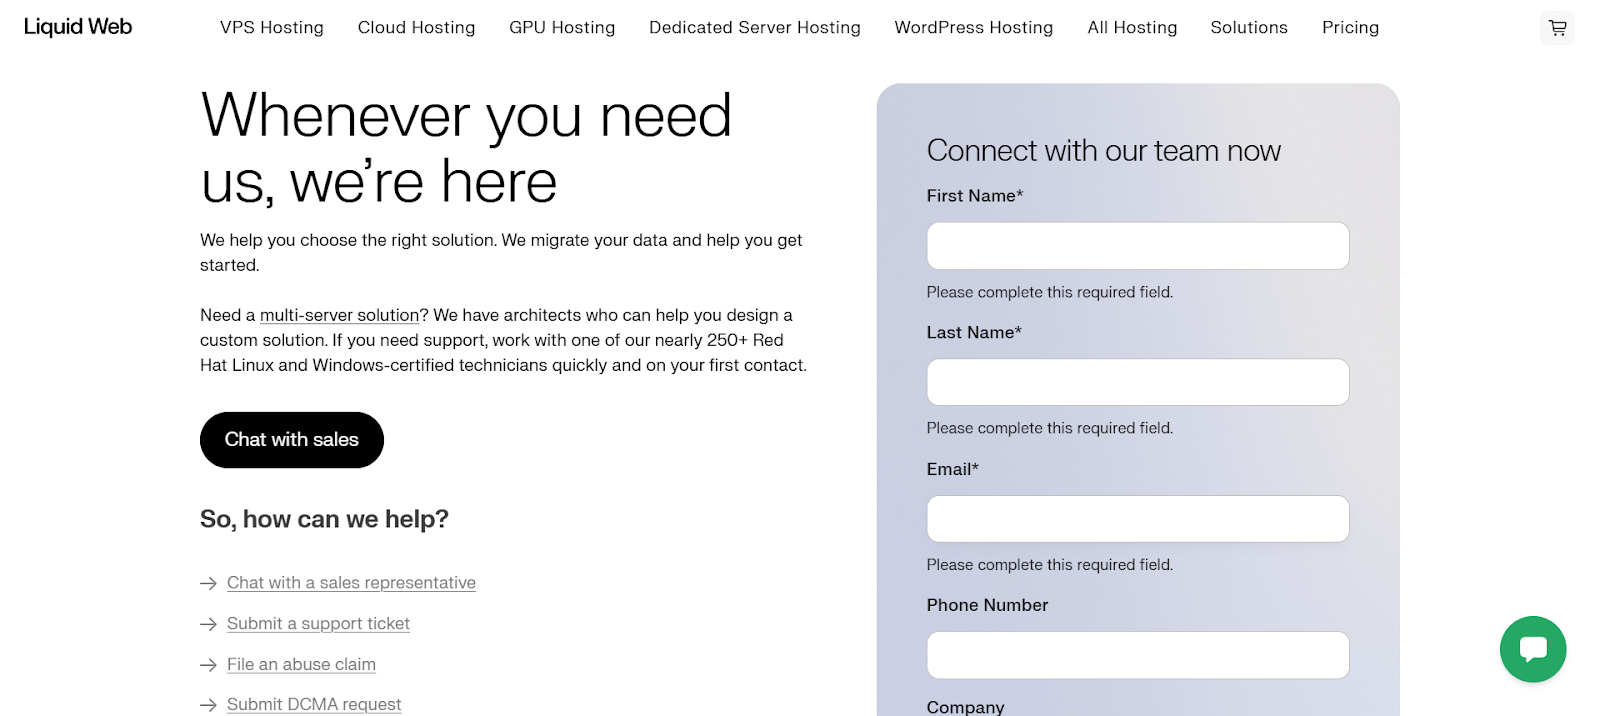The image size is (1600, 716).
Task: Click 'So, how can we help?' heading
Action: pyautogui.click(x=324, y=519)
